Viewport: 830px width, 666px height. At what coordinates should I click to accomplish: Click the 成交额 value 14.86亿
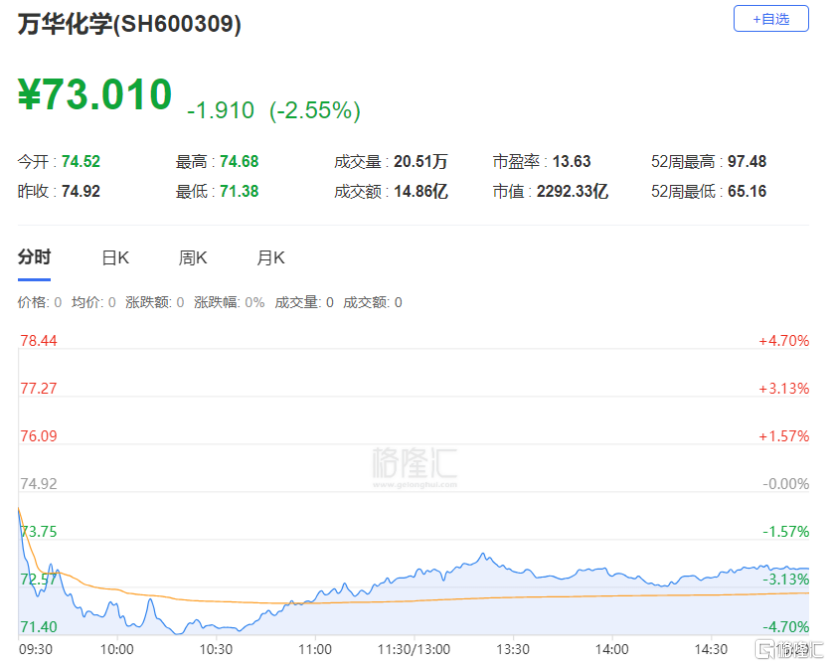pyautogui.click(x=421, y=191)
